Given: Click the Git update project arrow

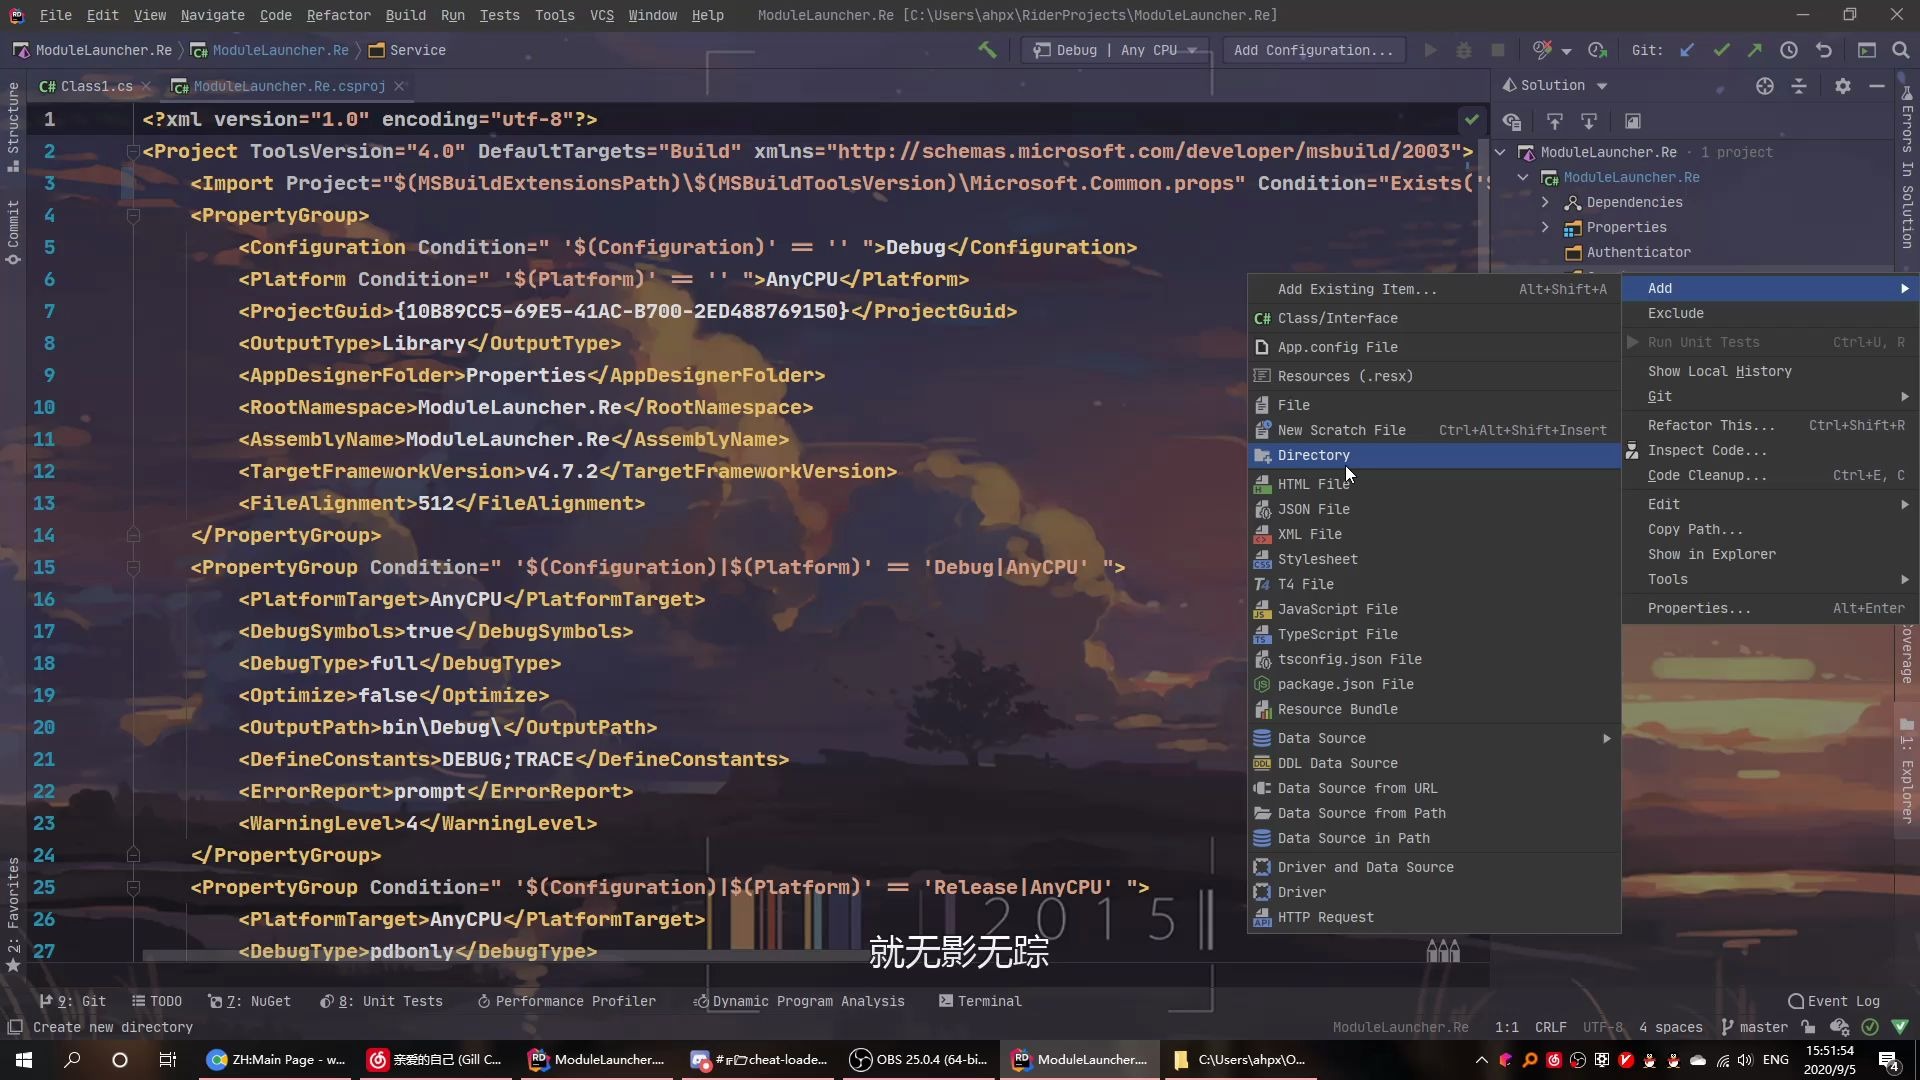Looking at the screenshot, I should 1687,50.
